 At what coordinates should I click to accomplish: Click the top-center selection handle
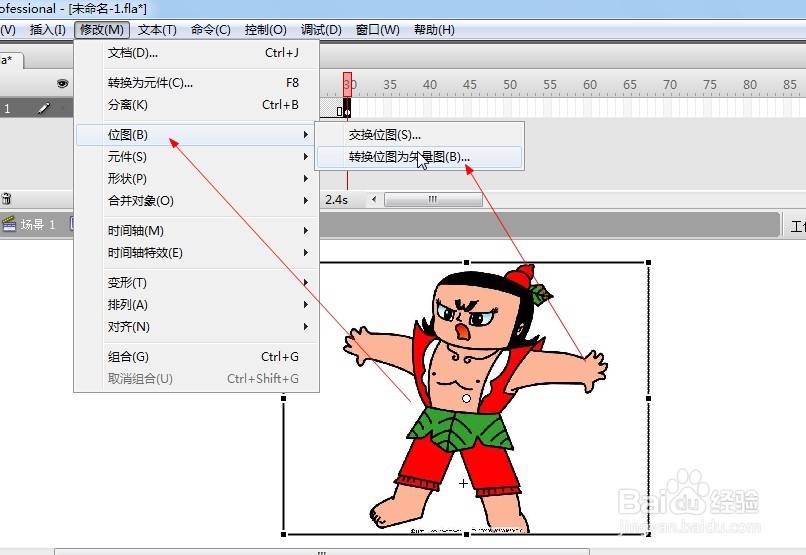tap(466, 263)
